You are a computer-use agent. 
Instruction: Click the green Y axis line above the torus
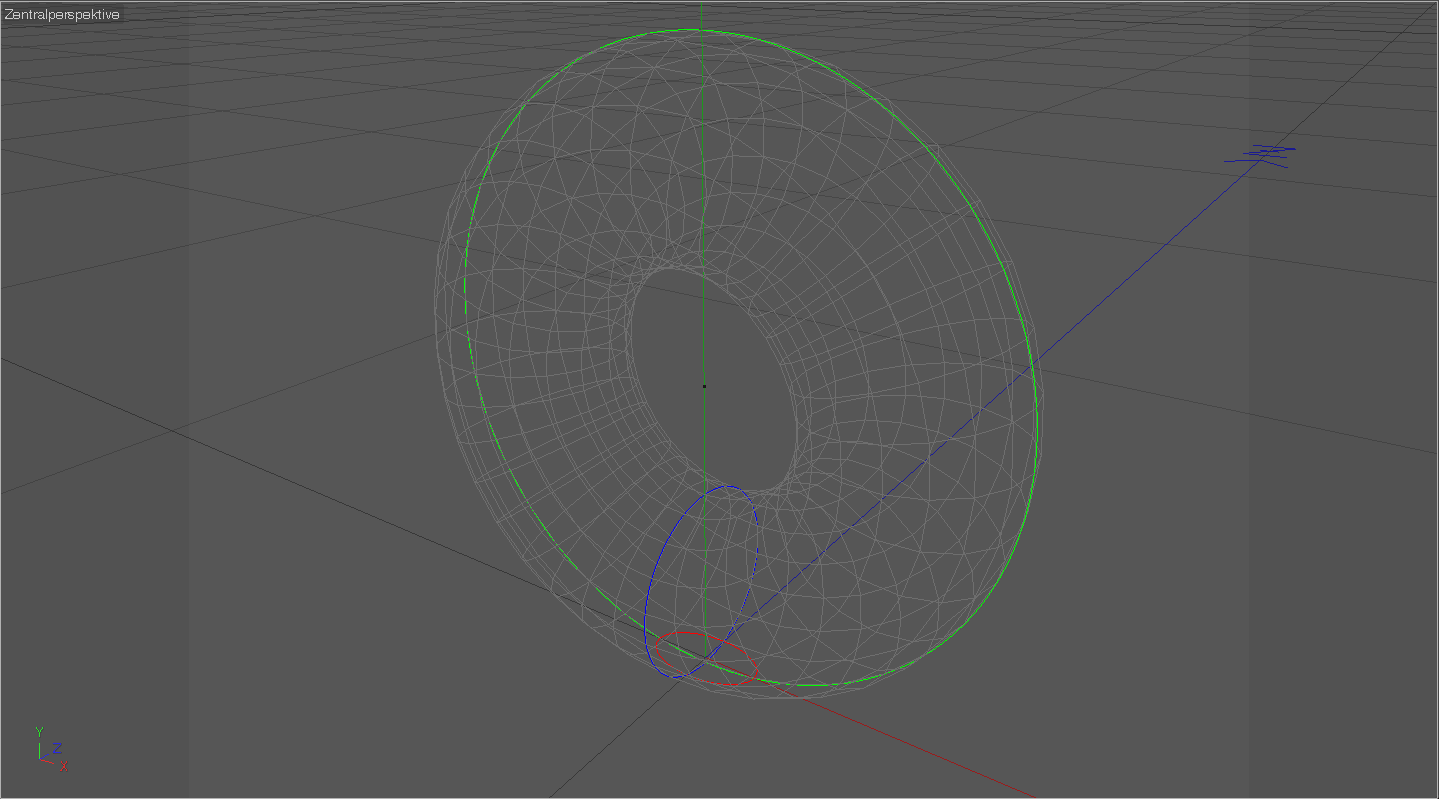[x=702, y=15]
